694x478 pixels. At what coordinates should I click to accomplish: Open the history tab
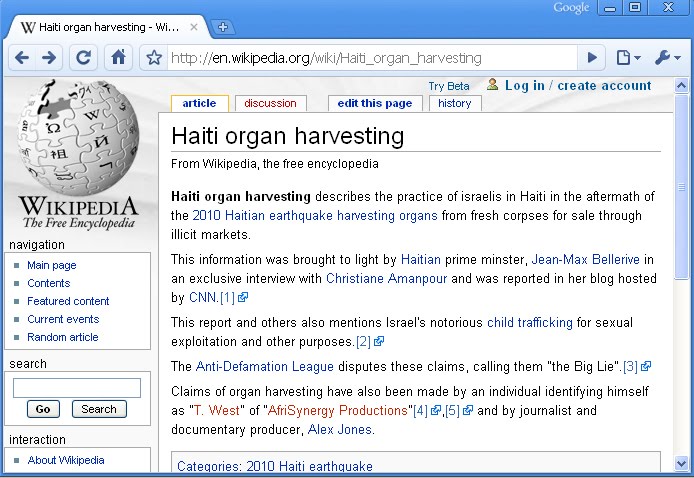click(x=455, y=103)
